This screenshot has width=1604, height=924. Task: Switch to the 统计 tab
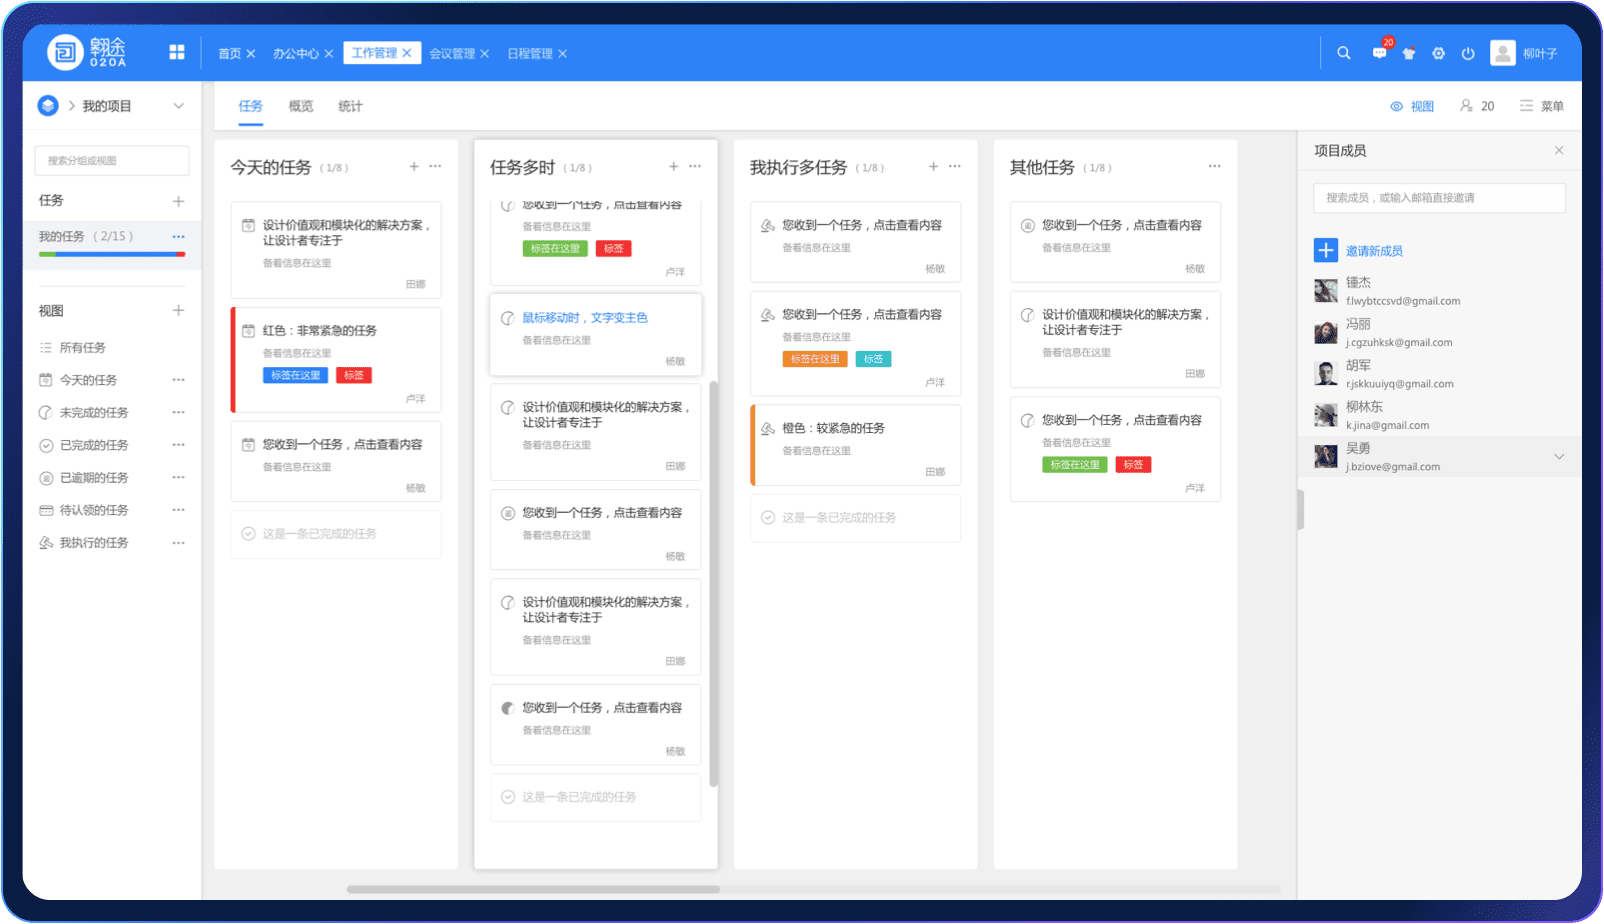click(350, 106)
